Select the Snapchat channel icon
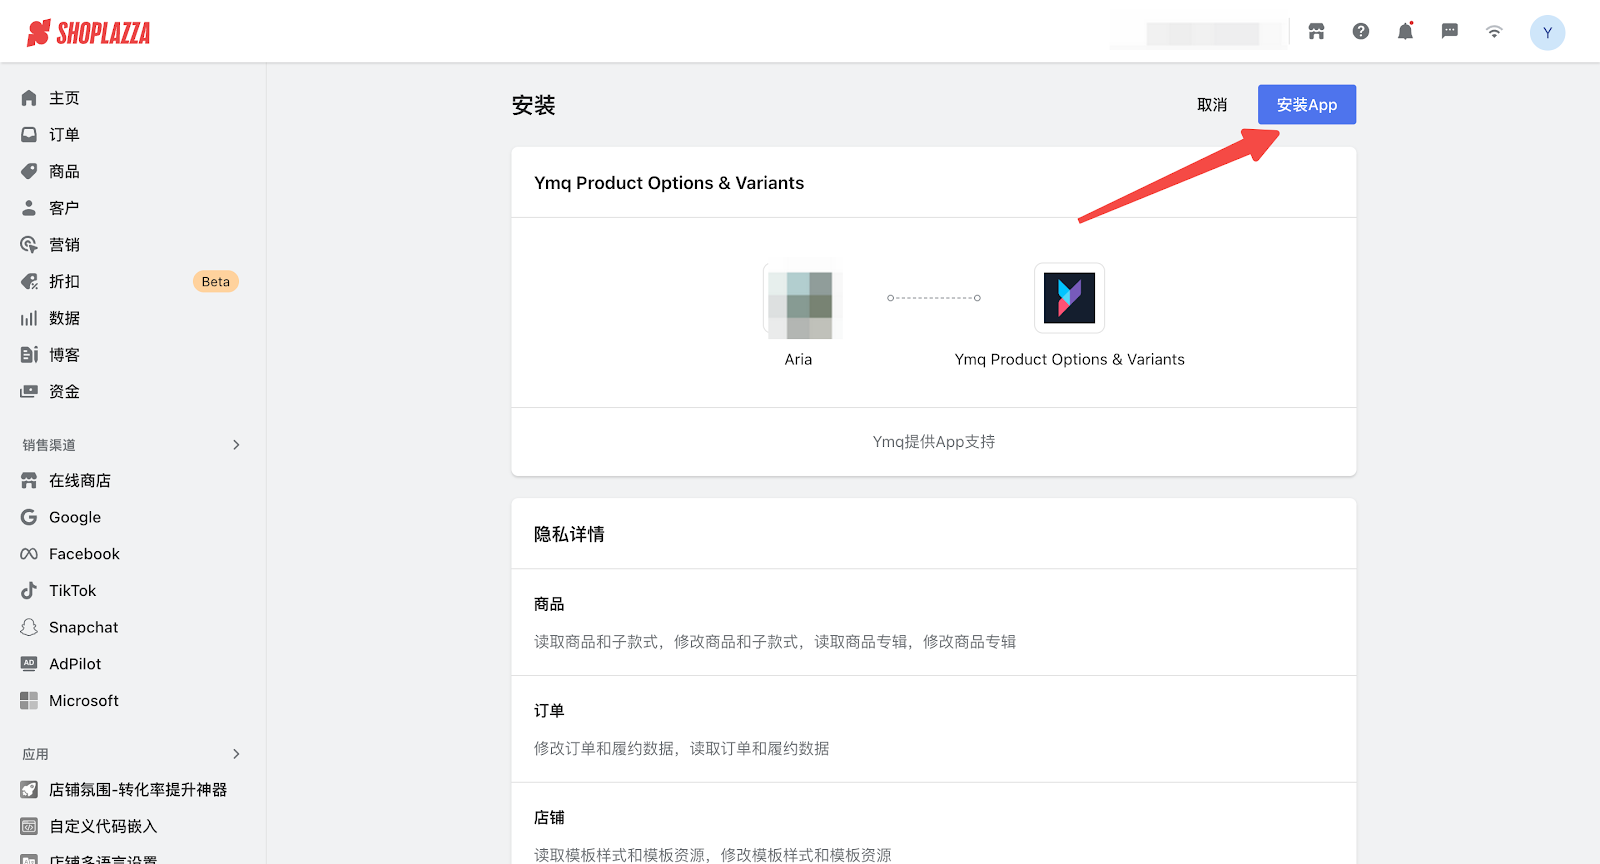Screen dimensions: 1600x864 29,627
